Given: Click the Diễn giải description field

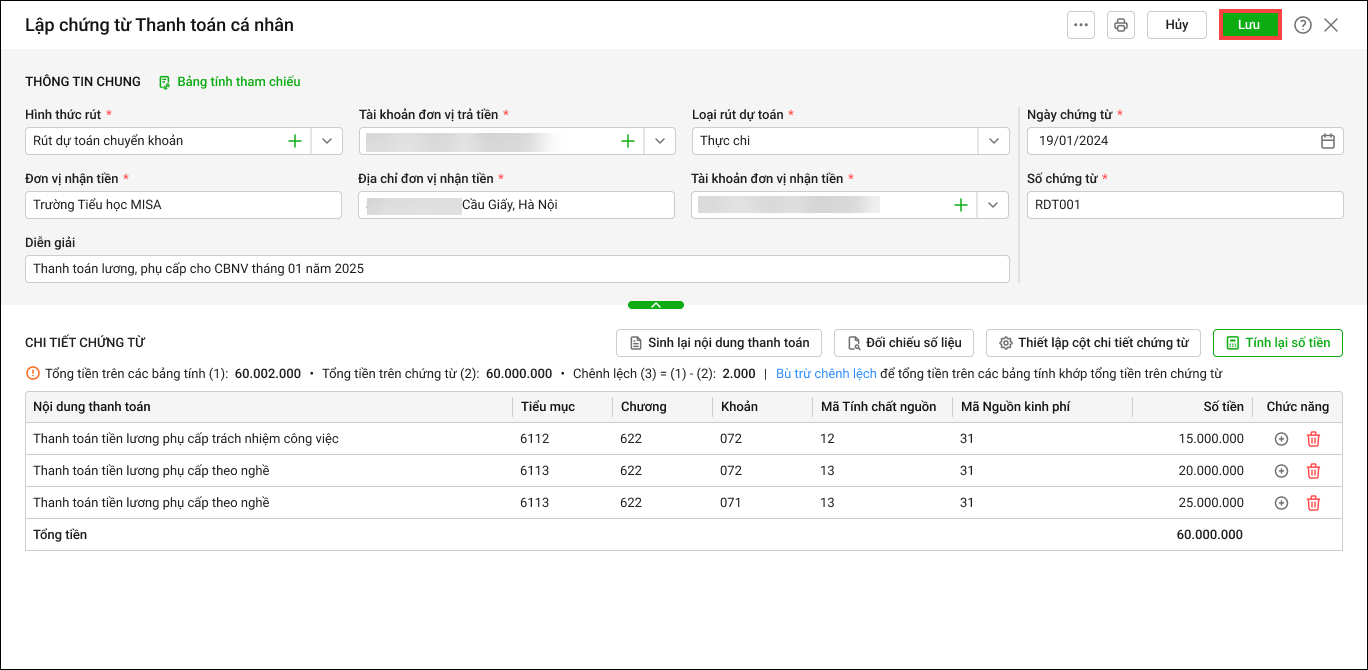Looking at the screenshot, I should [x=516, y=269].
